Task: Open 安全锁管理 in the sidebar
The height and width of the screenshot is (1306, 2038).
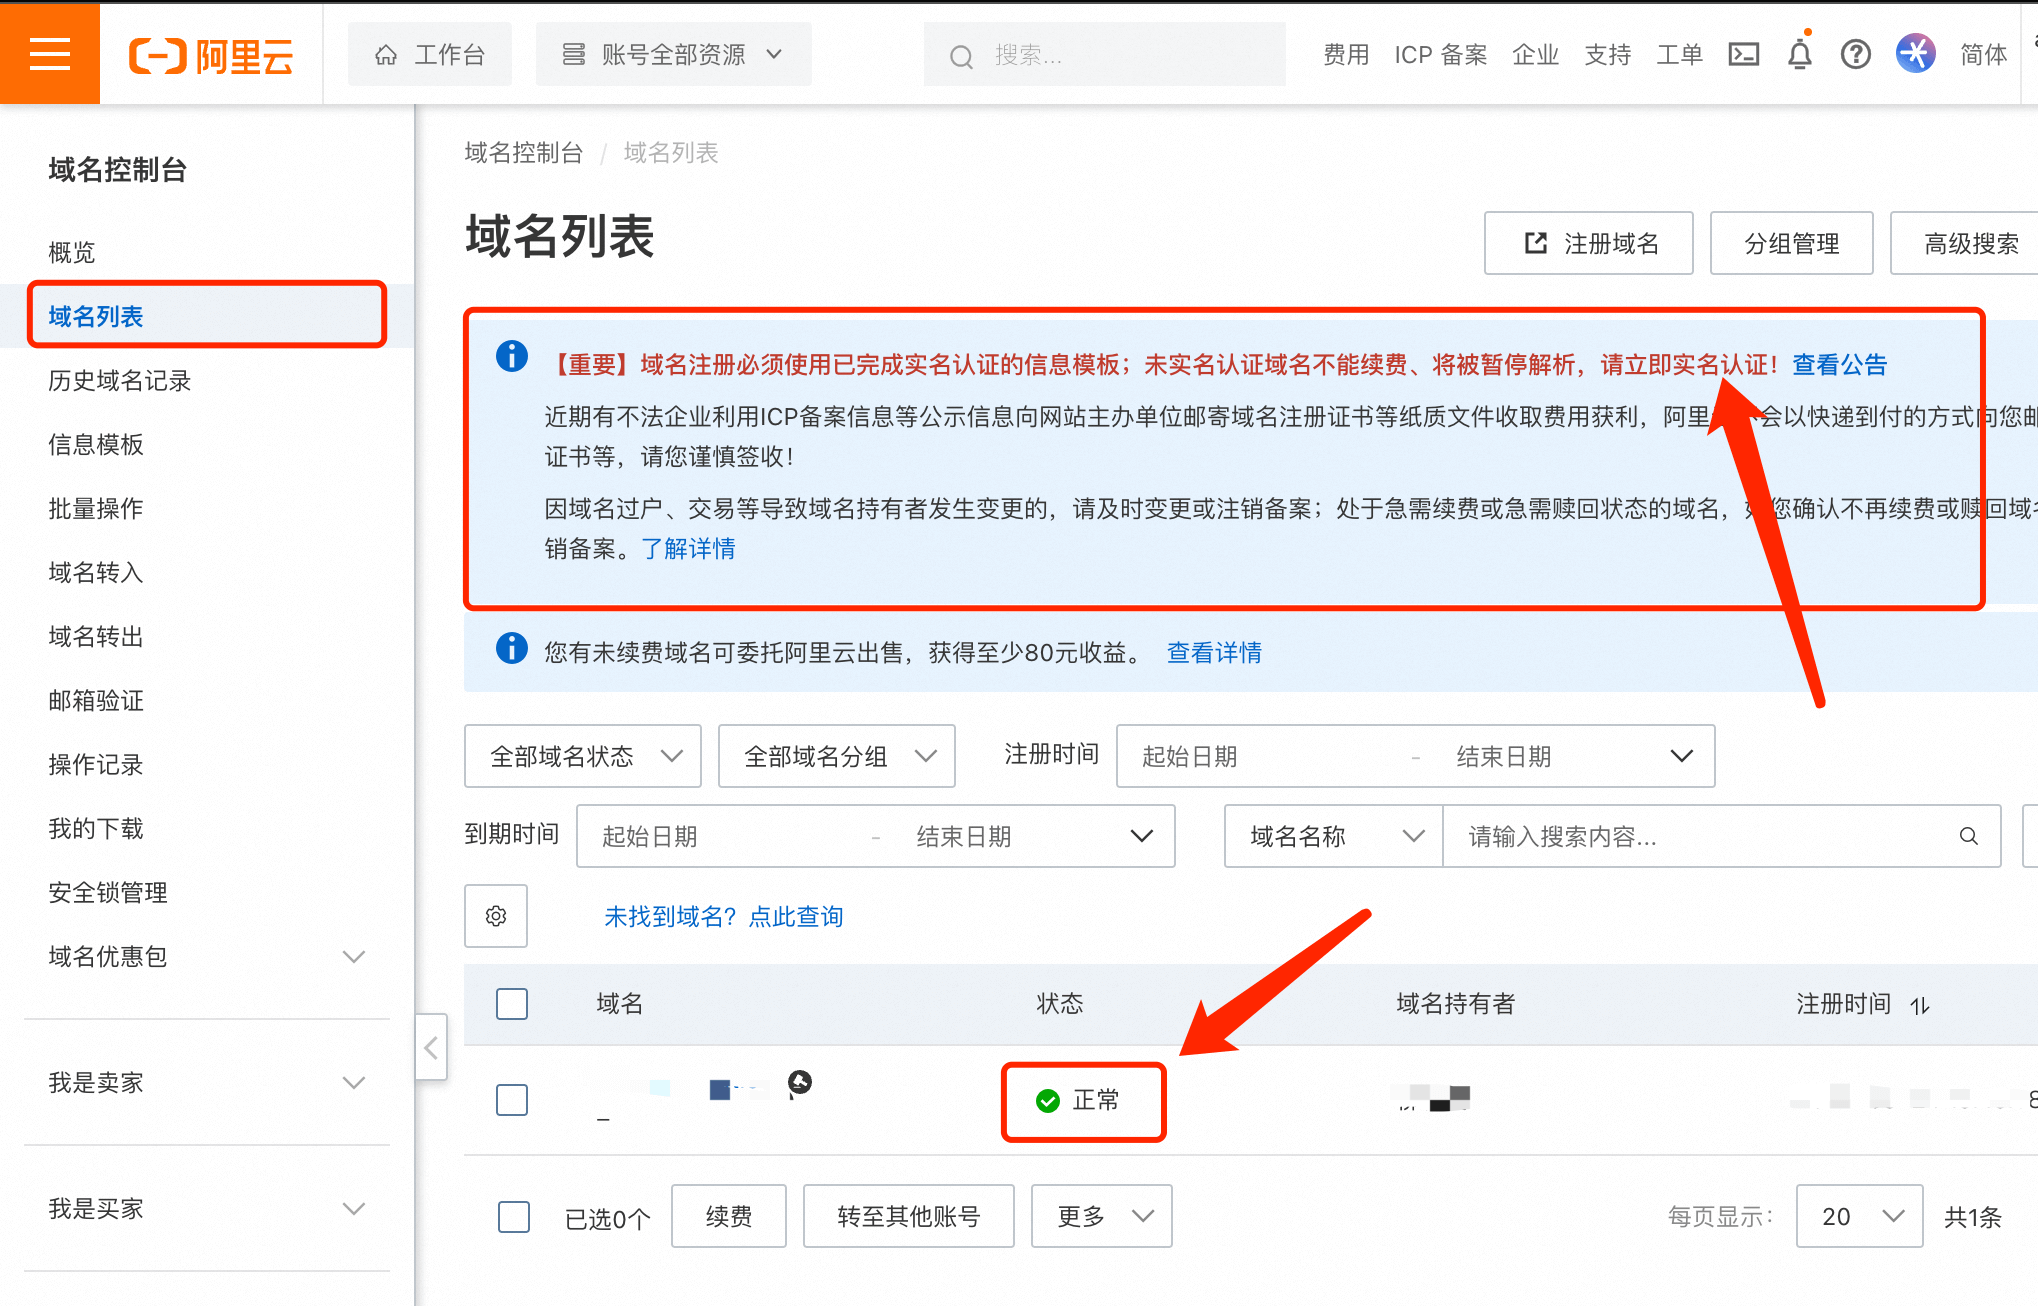Action: pyautogui.click(x=108, y=892)
